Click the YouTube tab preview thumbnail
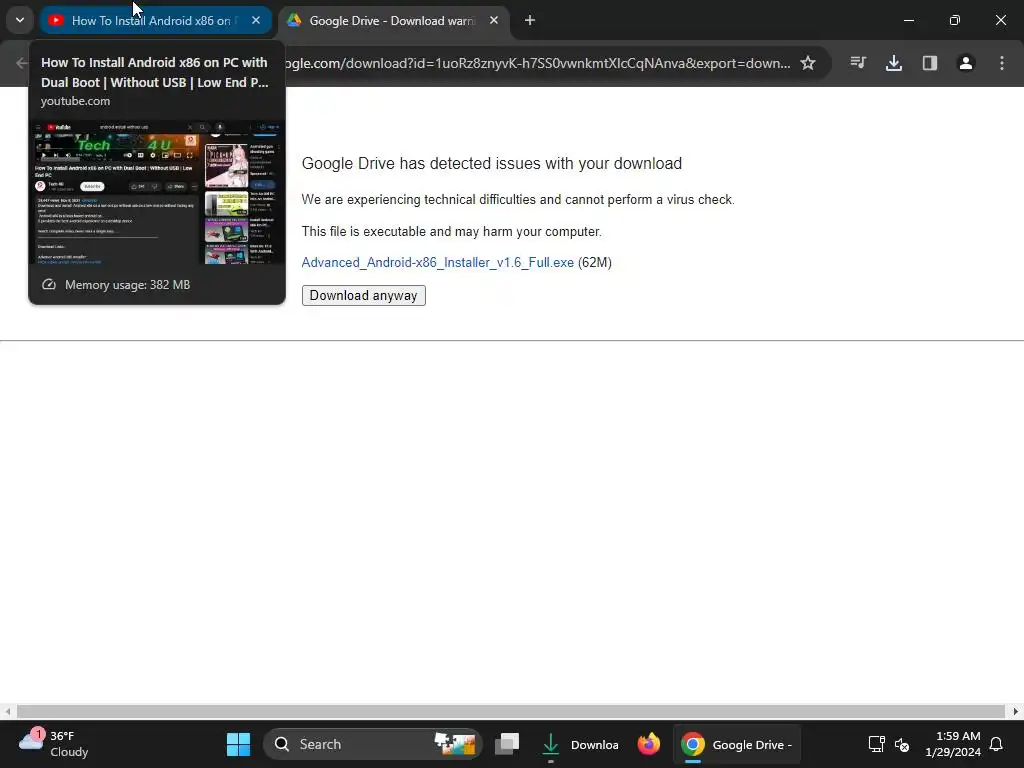This screenshot has width=1024, height=768. (x=157, y=192)
